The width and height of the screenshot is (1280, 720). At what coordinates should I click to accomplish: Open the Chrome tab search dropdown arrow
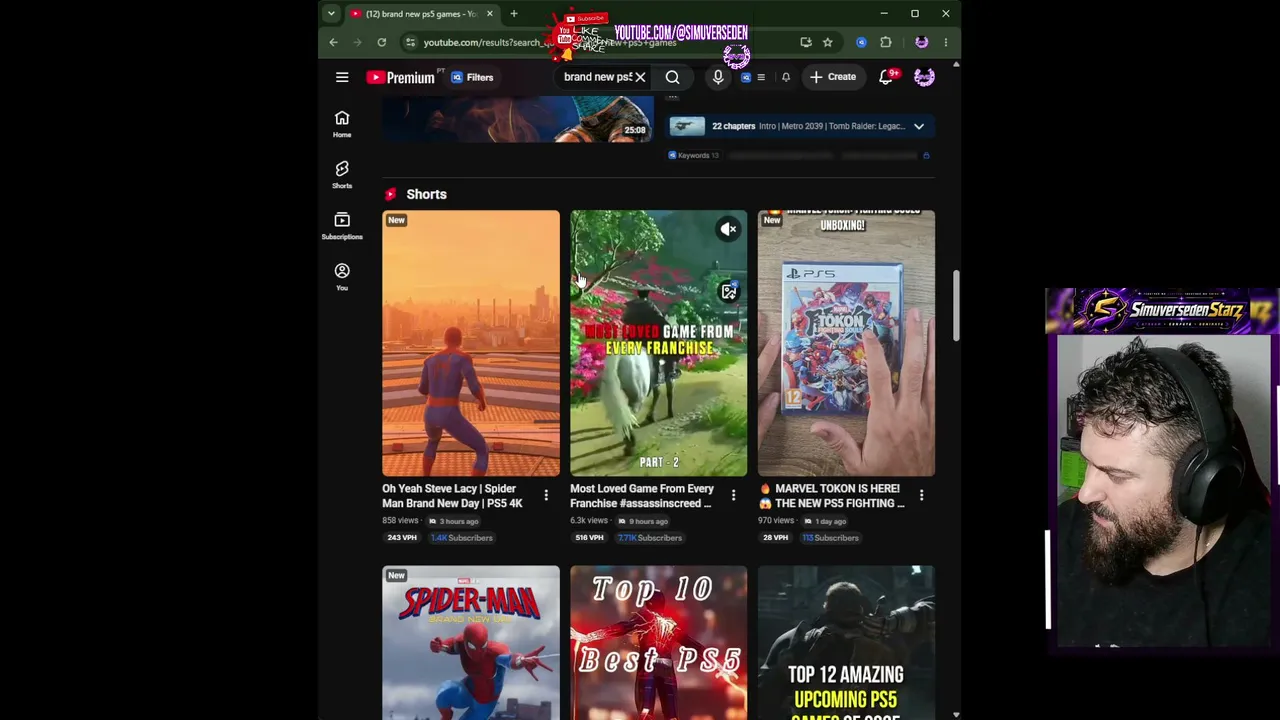pos(331,14)
